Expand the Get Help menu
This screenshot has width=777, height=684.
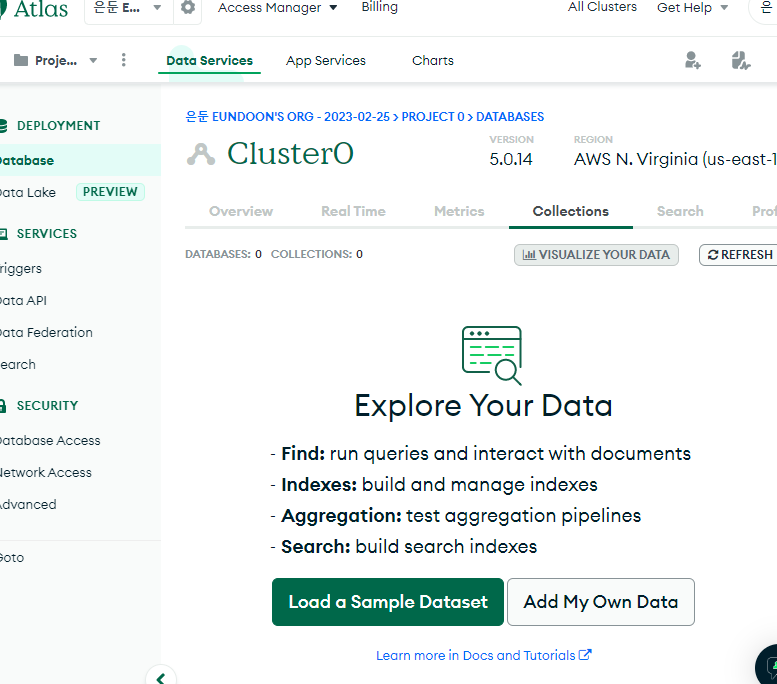click(x=692, y=7)
